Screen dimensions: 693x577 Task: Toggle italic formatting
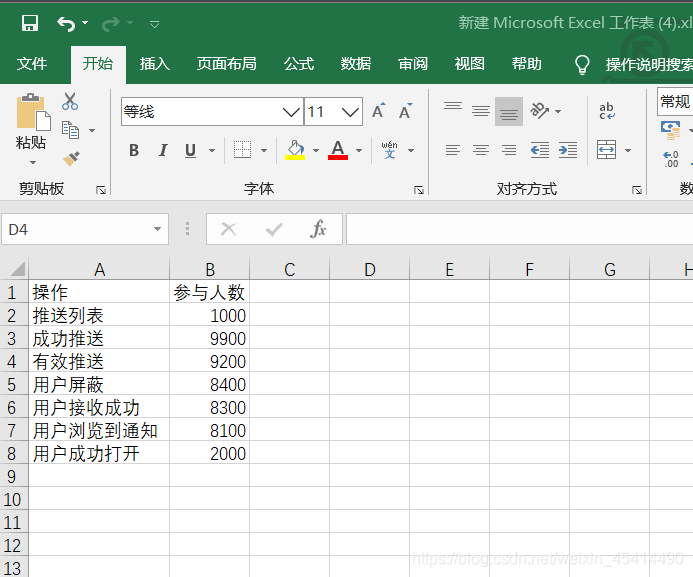click(163, 151)
